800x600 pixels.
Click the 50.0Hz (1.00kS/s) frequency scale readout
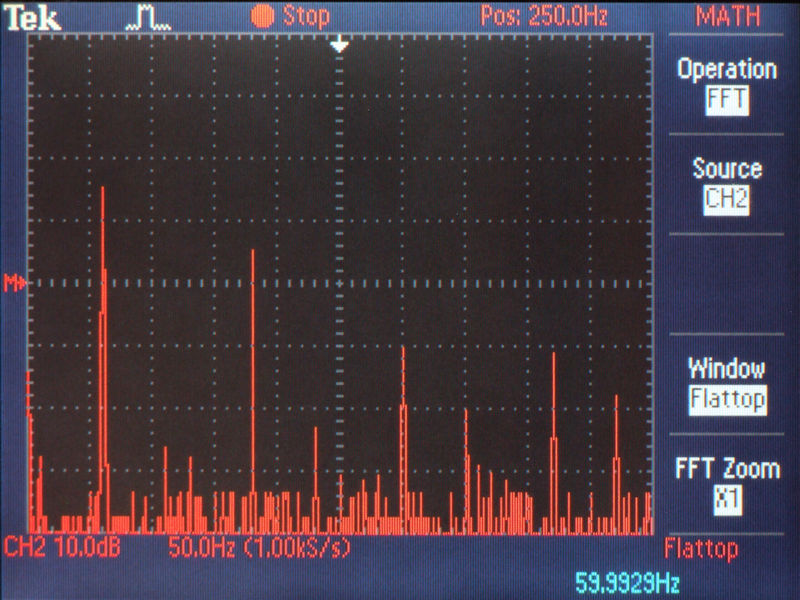pos(258,548)
